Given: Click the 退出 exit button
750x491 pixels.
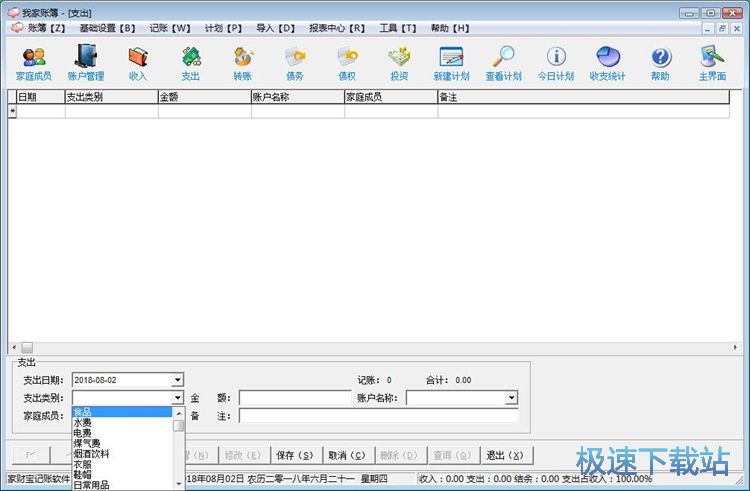Looking at the screenshot, I should click(x=503, y=455).
